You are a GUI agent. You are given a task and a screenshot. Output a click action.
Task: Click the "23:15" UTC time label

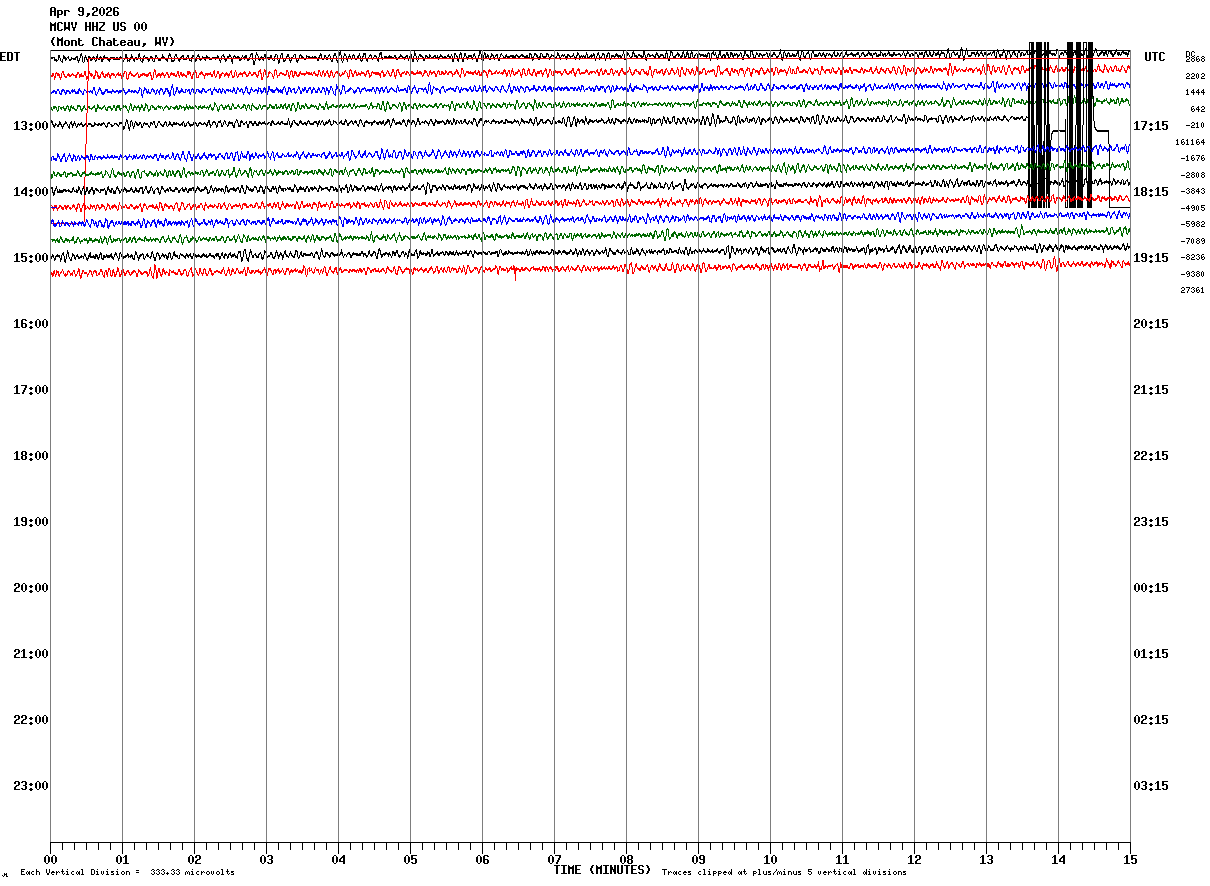[x=1151, y=522]
